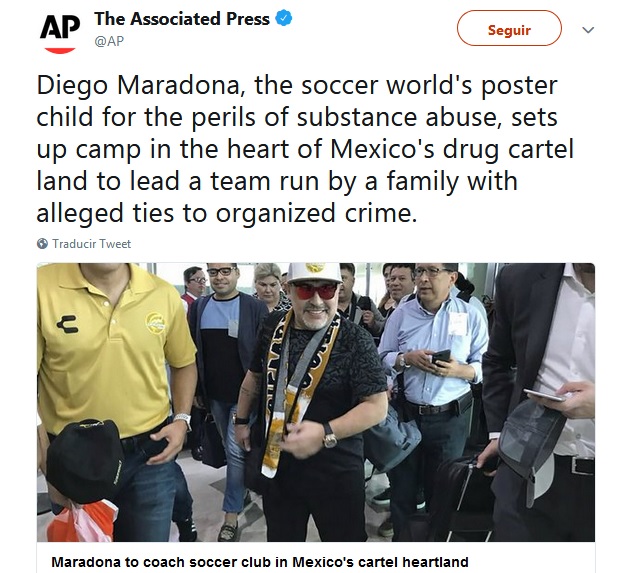This screenshot has height=573, width=630.
Task: Click Maradona's white cap in the photo
Action: click(x=315, y=272)
